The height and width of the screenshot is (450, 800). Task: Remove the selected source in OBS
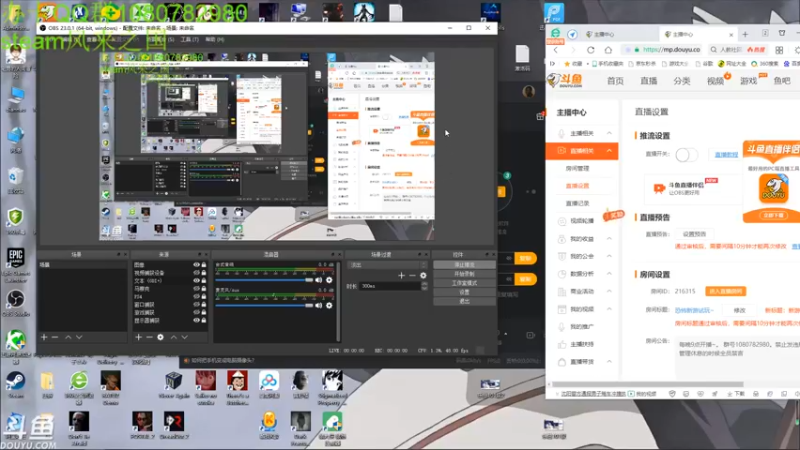pos(149,337)
